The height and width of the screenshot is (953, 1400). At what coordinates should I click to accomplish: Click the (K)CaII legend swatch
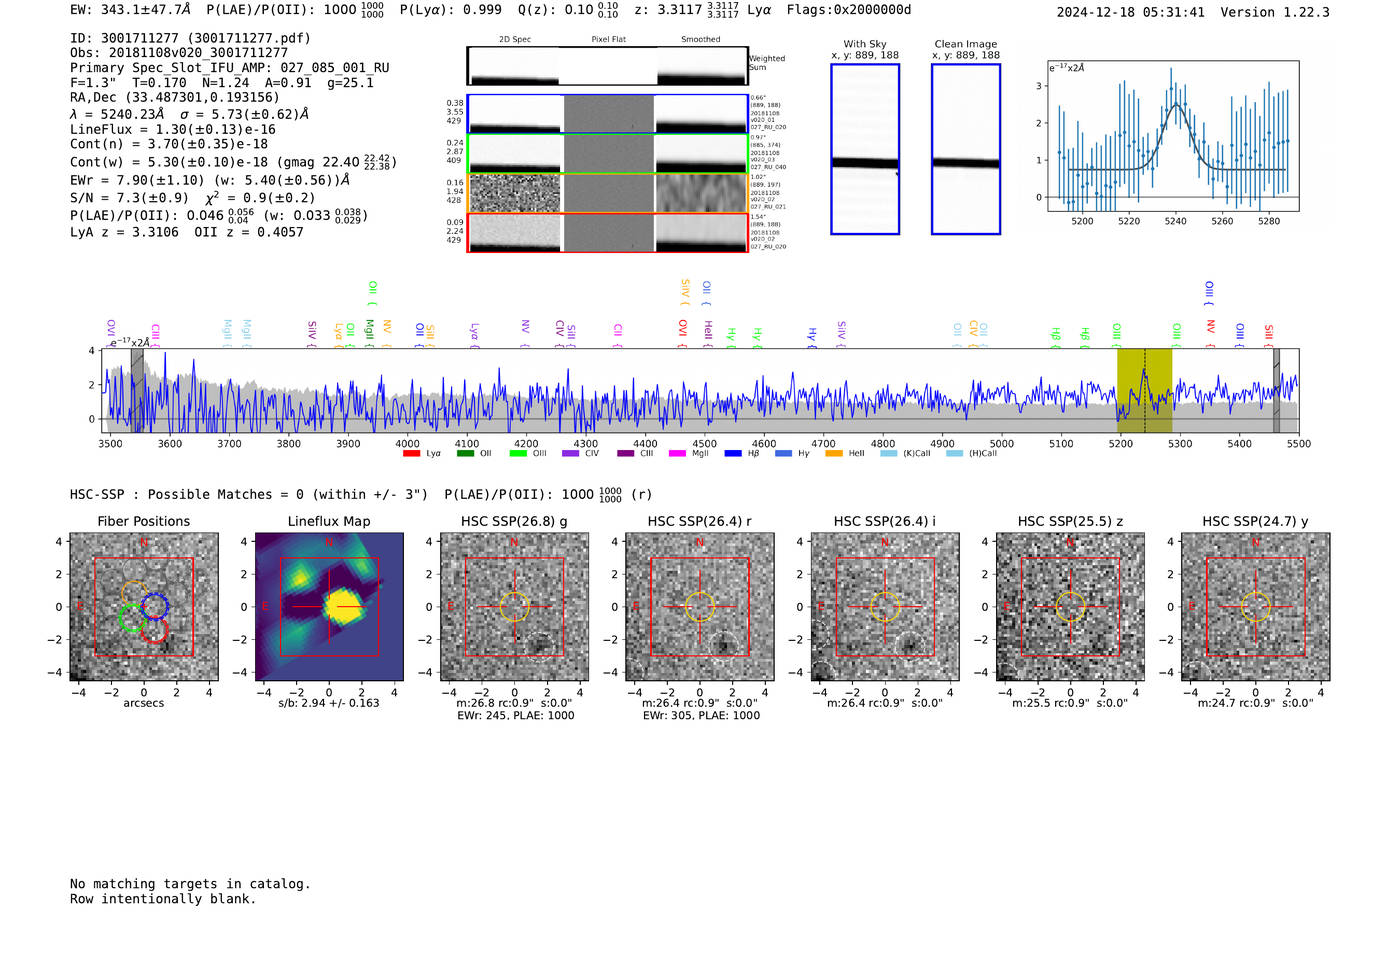(x=889, y=454)
